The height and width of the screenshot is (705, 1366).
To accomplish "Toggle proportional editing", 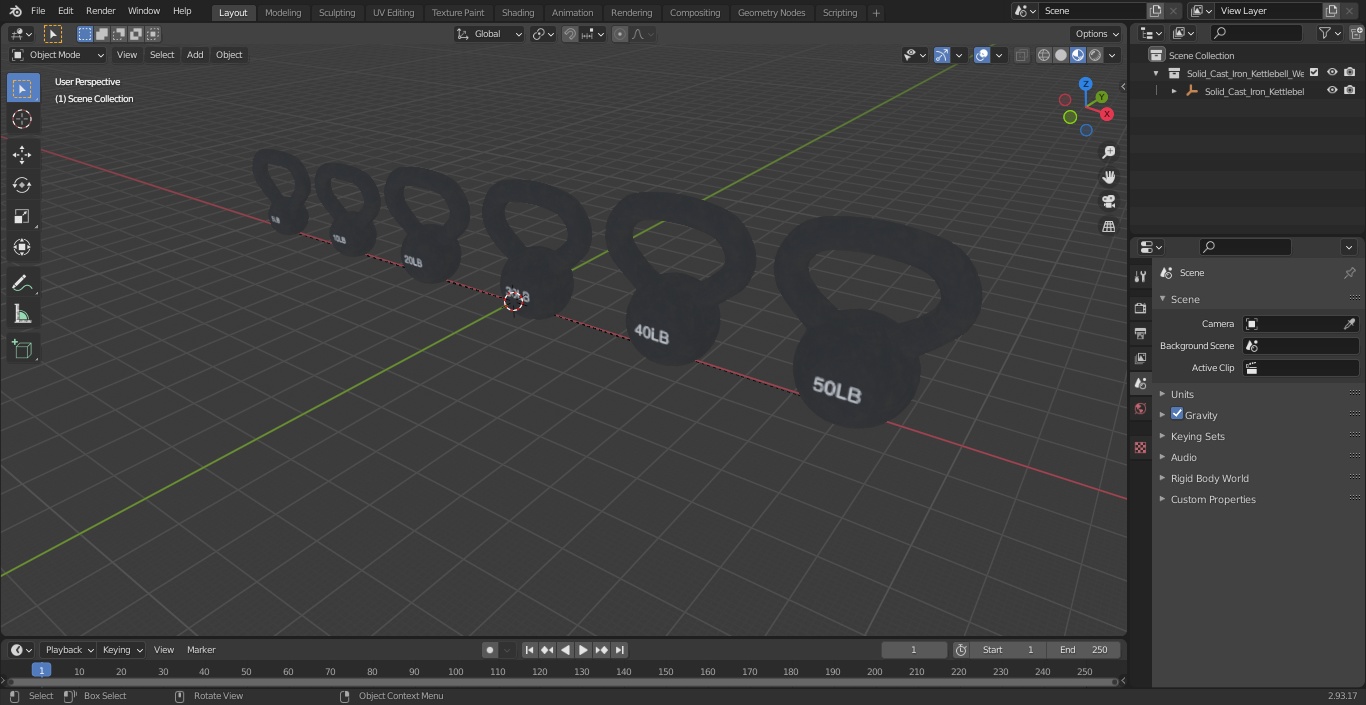I will [x=620, y=34].
